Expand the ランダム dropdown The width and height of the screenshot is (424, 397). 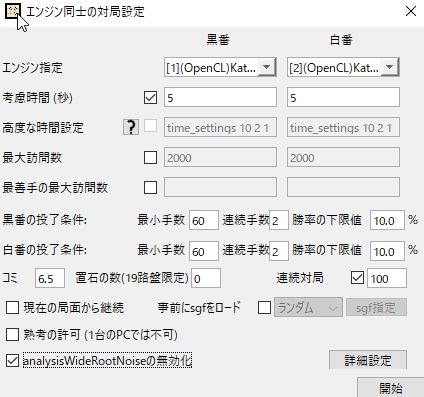[308, 307]
